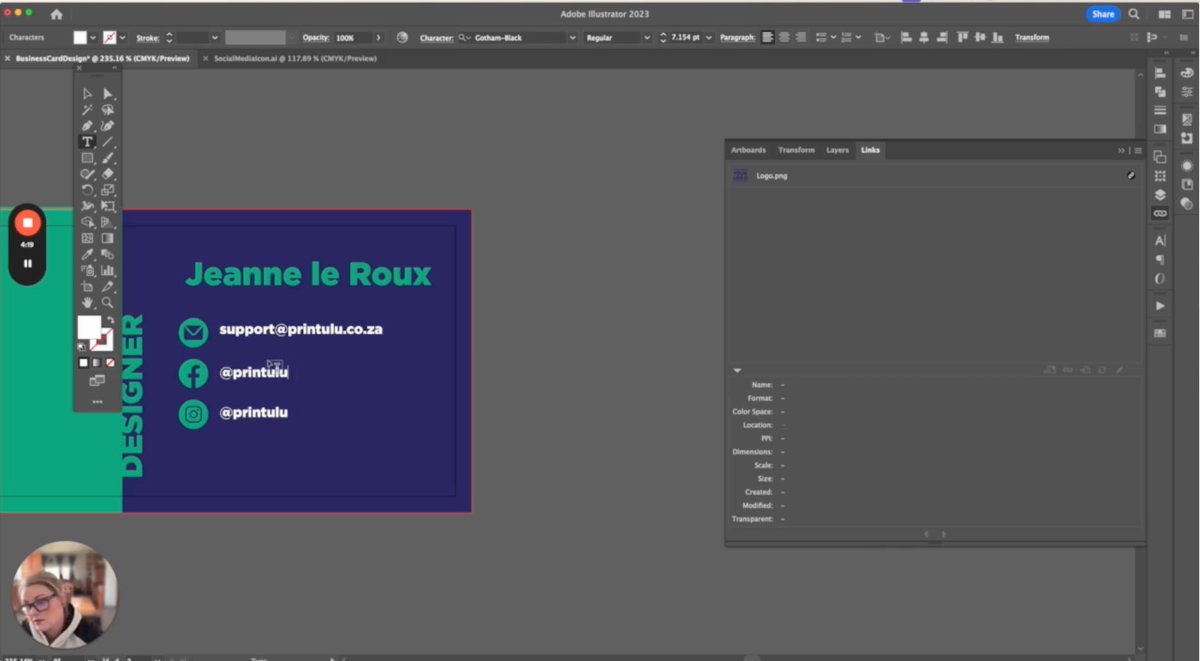Viewport: 1200px width, 661px height.
Task: Open the Layers panel icon in dock
Action: [x=1160, y=195]
